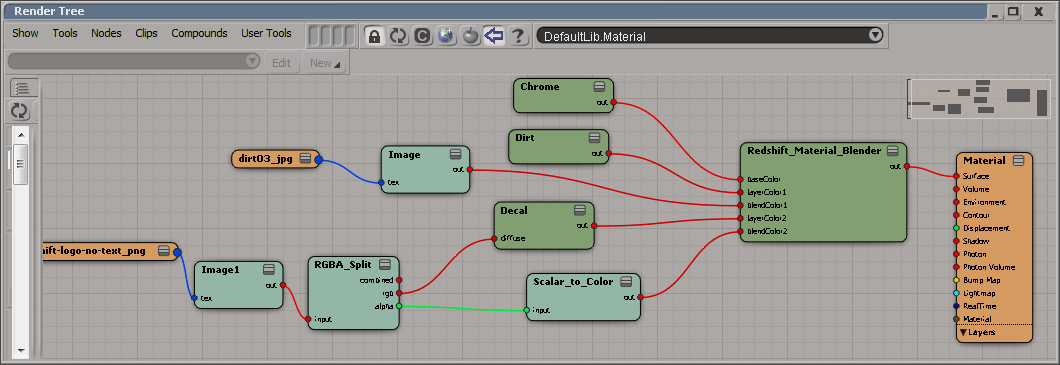Click the Image1 node collapse icon
Image resolution: width=1060 pixels, height=365 pixels.
pyautogui.click(x=268, y=270)
